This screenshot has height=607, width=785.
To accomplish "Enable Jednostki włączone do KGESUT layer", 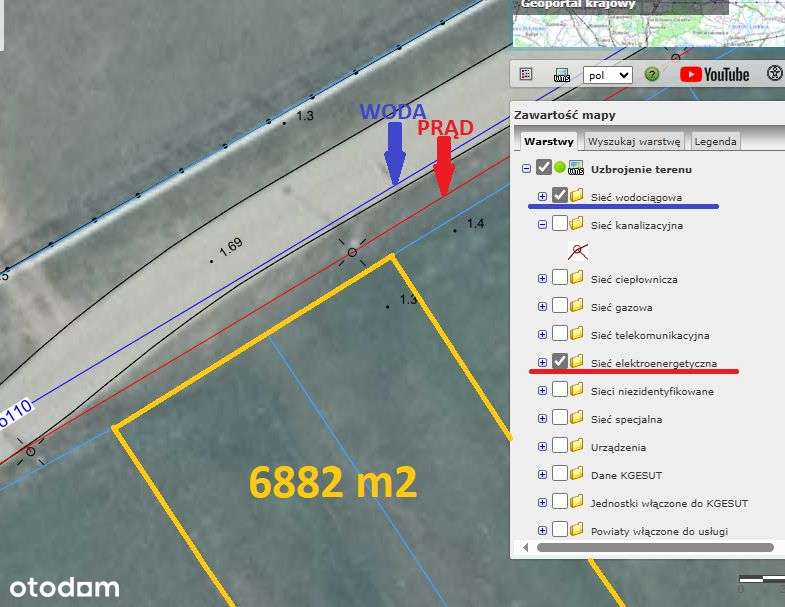I will point(560,501).
